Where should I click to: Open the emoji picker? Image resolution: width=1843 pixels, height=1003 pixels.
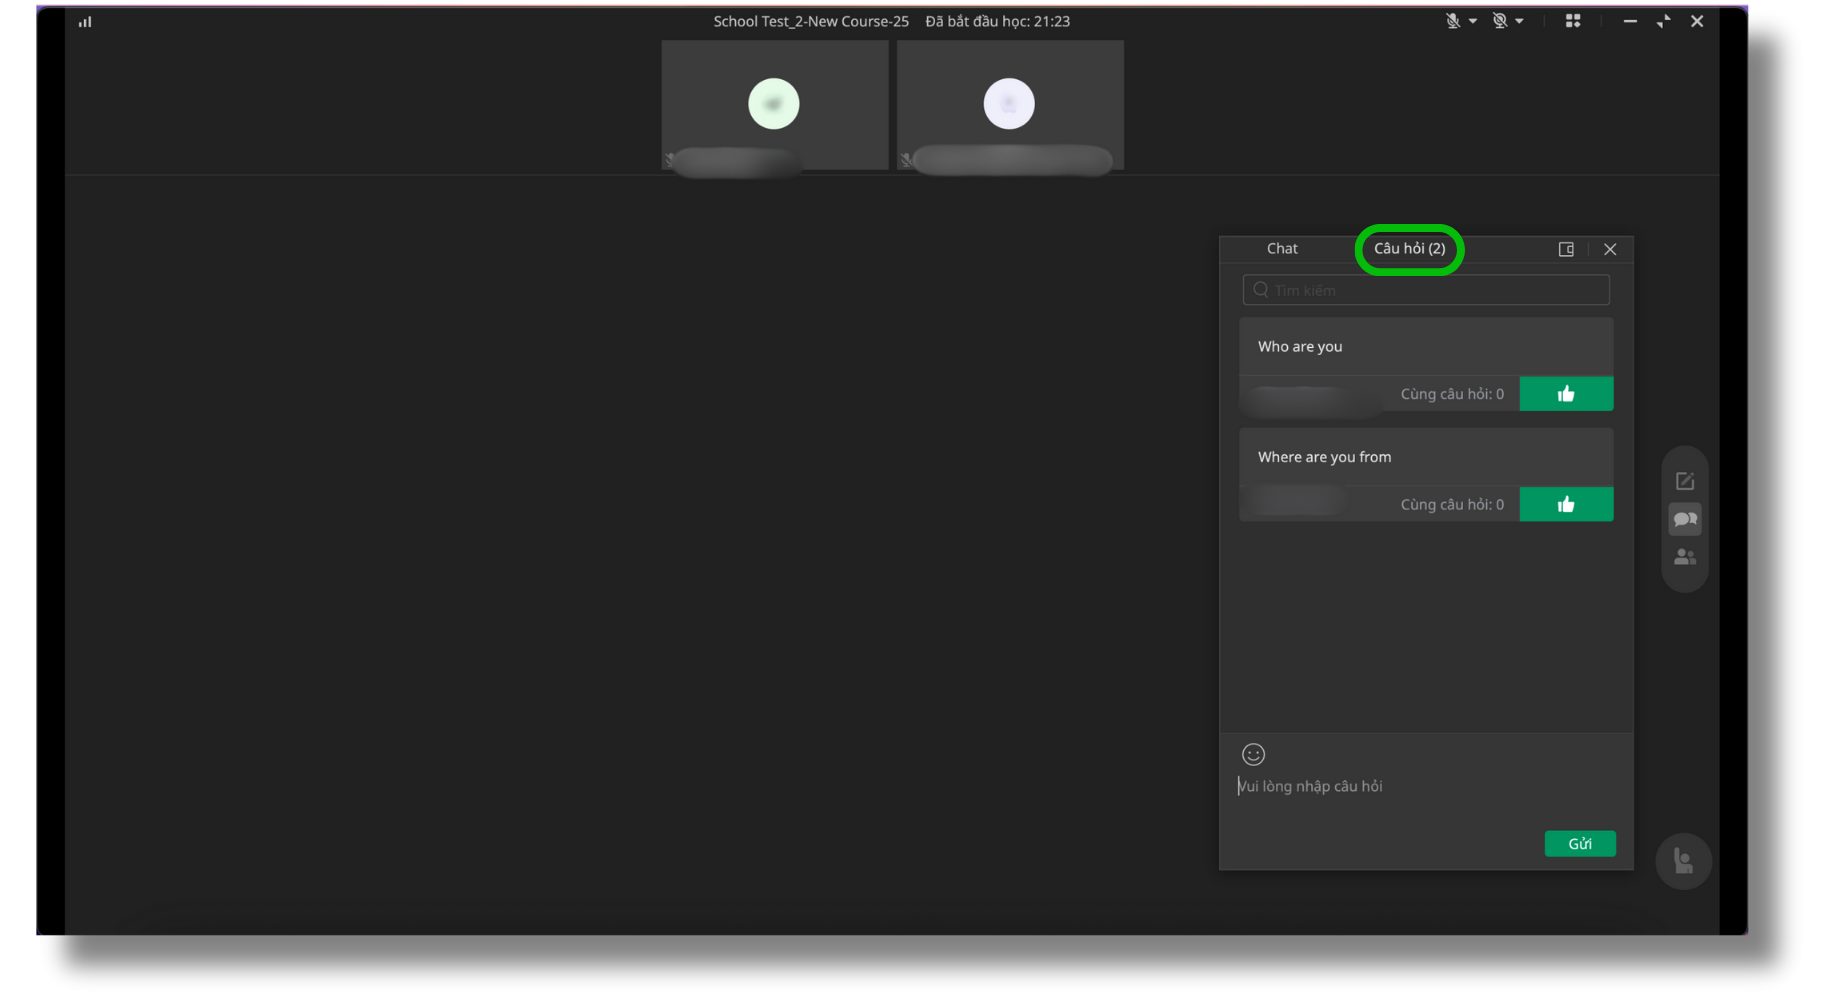click(1253, 755)
